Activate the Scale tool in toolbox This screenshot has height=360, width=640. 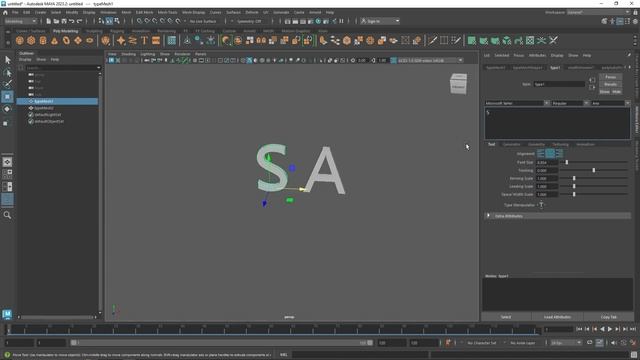pos(7,122)
